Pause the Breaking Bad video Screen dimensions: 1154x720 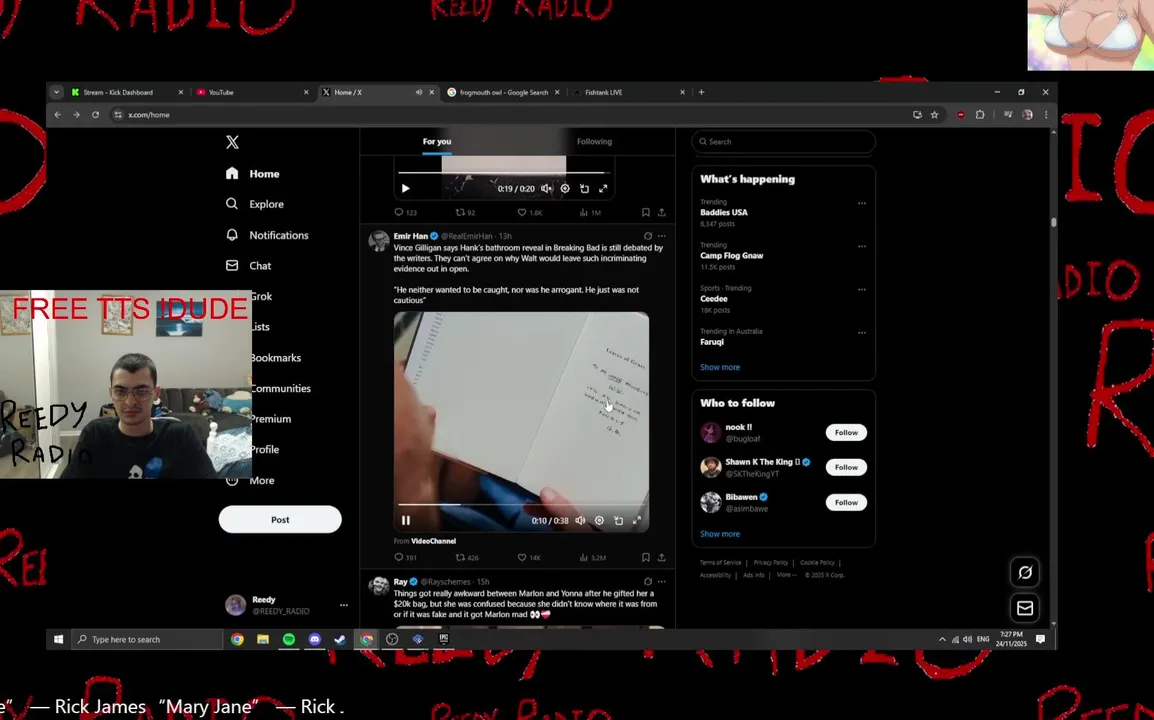click(x=406, y=520)
